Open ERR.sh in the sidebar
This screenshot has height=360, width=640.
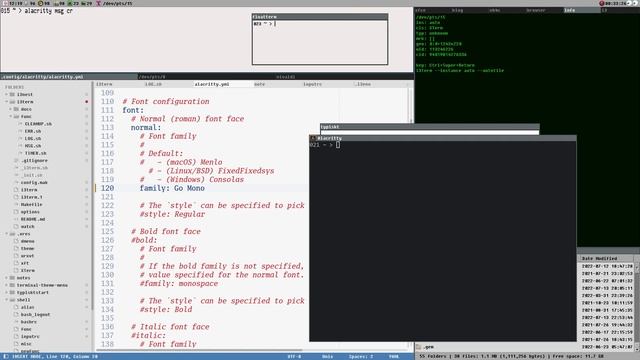click(33, 131)
